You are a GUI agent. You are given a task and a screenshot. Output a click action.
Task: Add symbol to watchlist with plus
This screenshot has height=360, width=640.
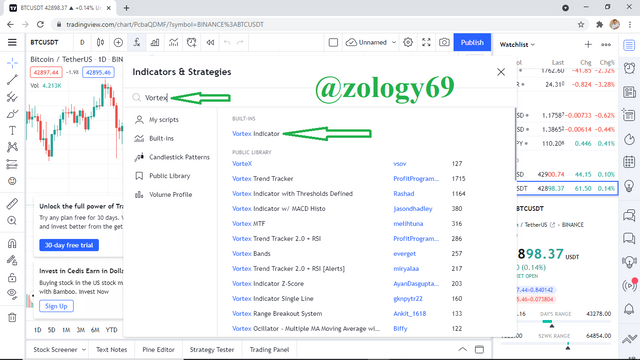coord(588,44)
